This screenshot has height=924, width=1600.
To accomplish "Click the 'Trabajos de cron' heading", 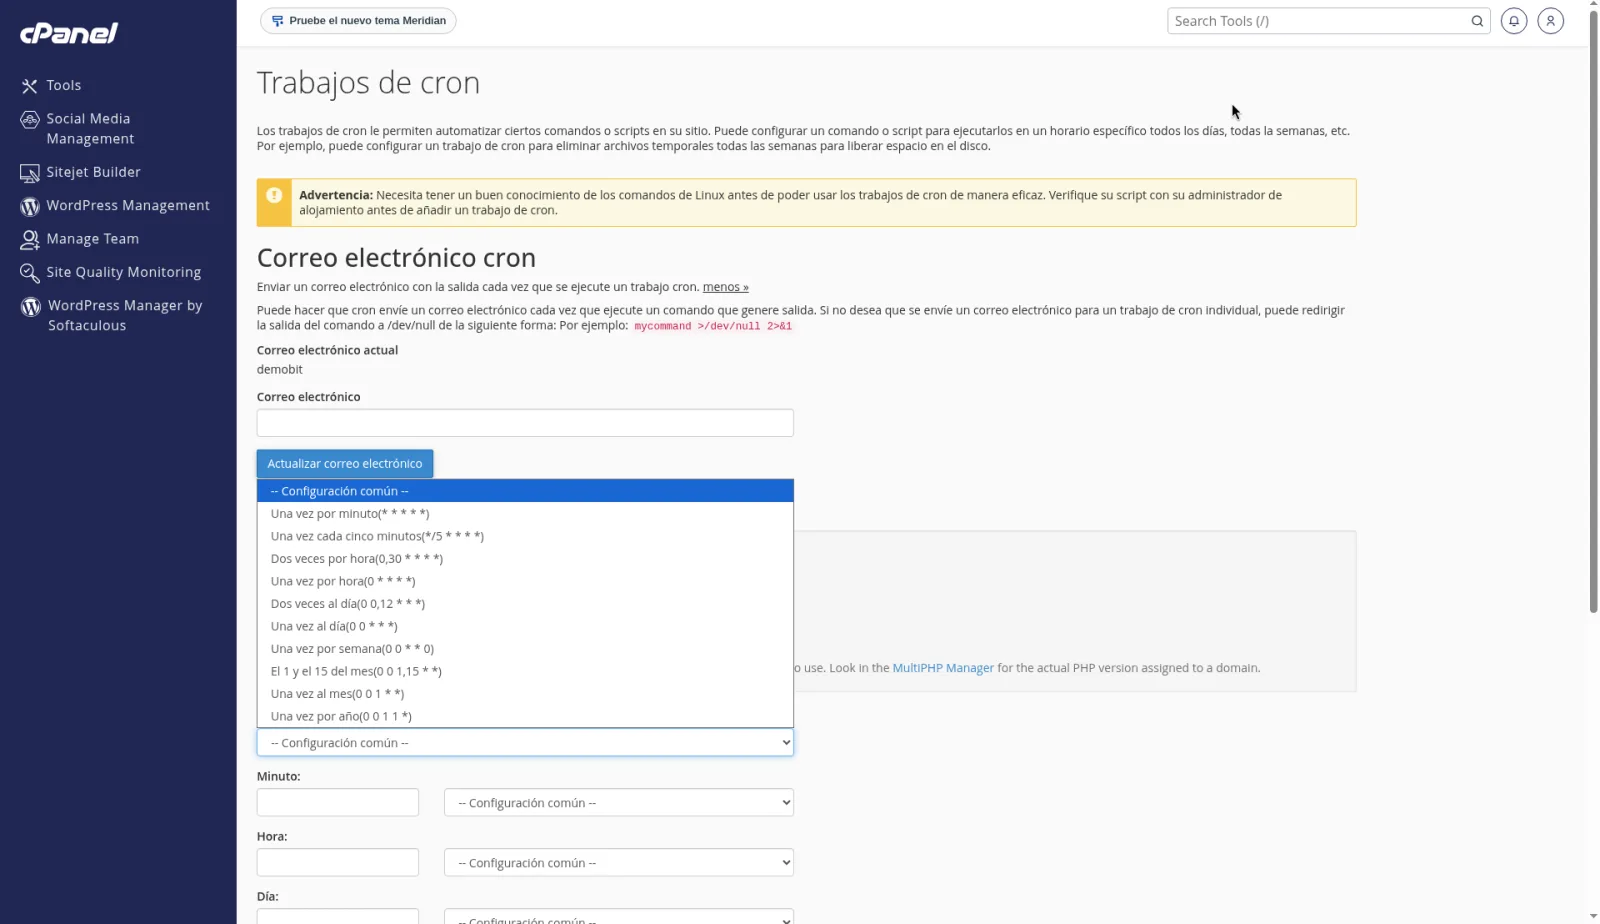I will (368, 83).
